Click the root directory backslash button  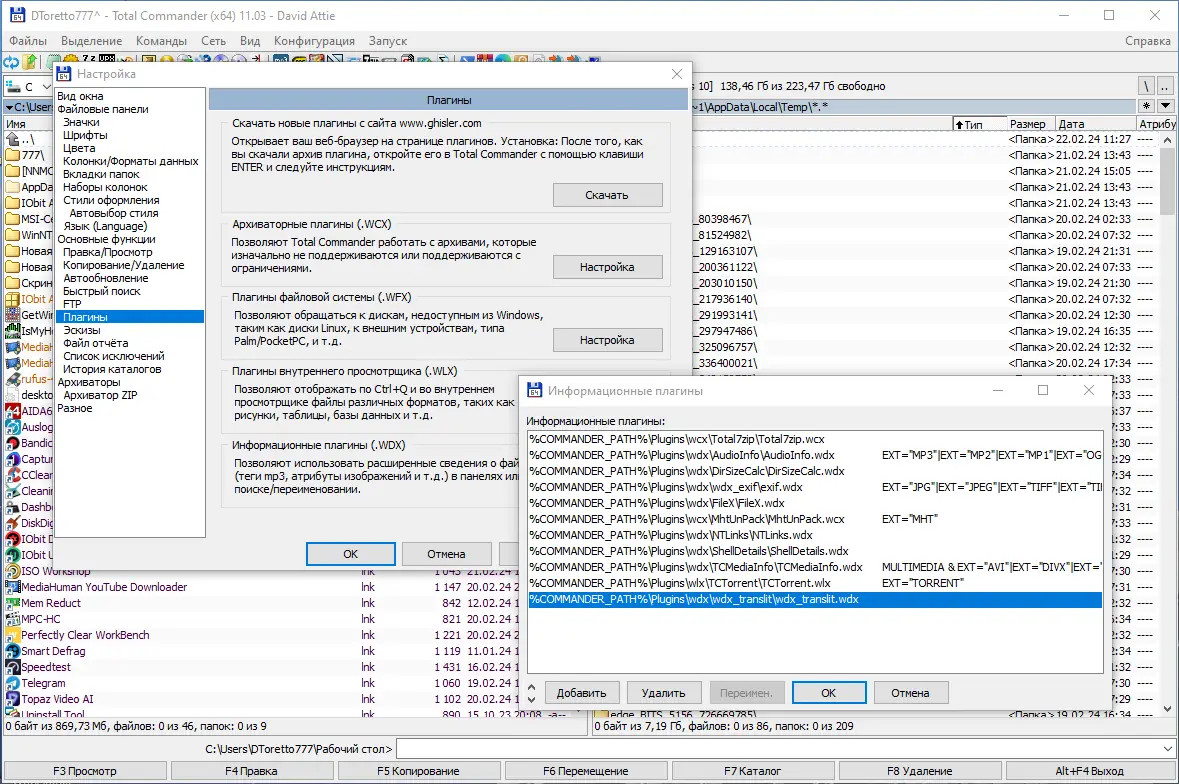1146,86
